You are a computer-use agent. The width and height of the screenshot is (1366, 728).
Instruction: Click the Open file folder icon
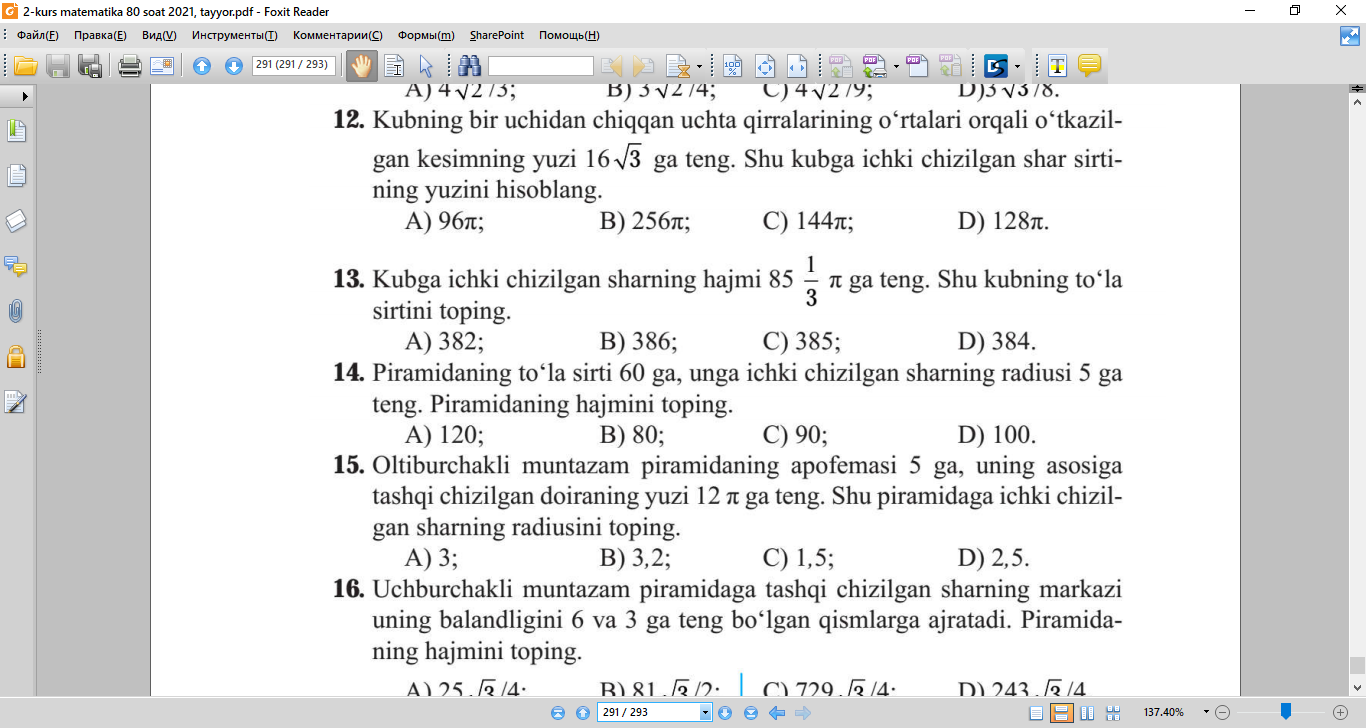coord(25,67)
